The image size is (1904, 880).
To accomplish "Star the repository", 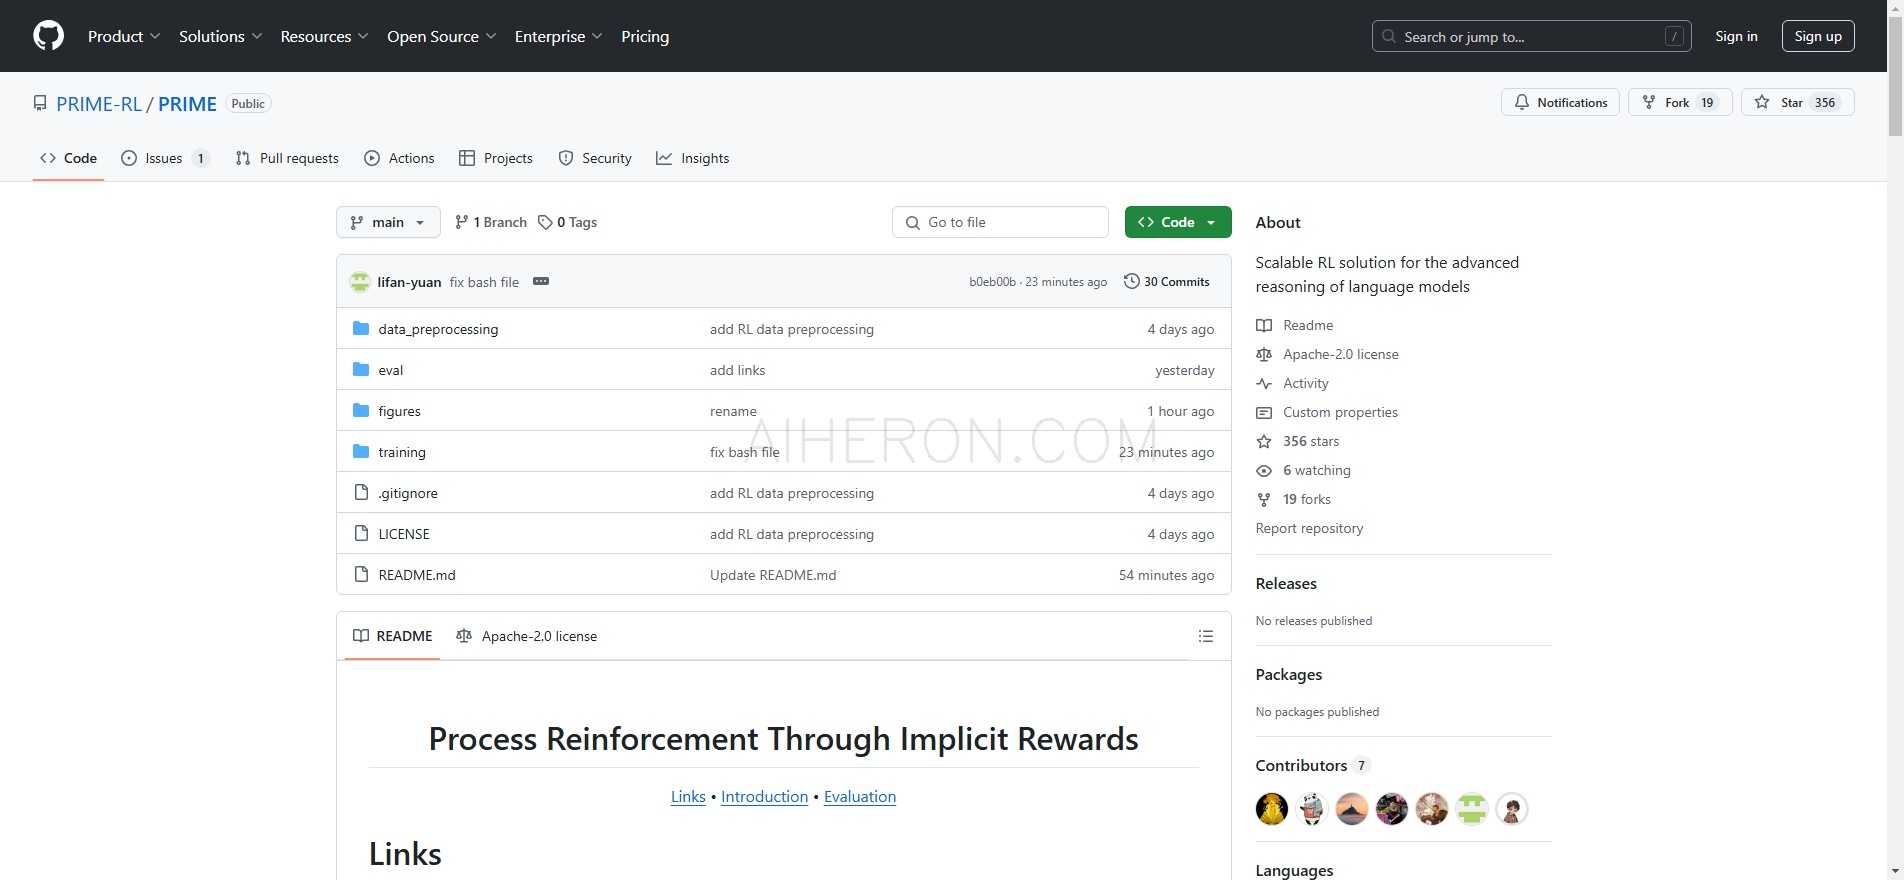I will pyautogui.click(x=1797, y=102).
